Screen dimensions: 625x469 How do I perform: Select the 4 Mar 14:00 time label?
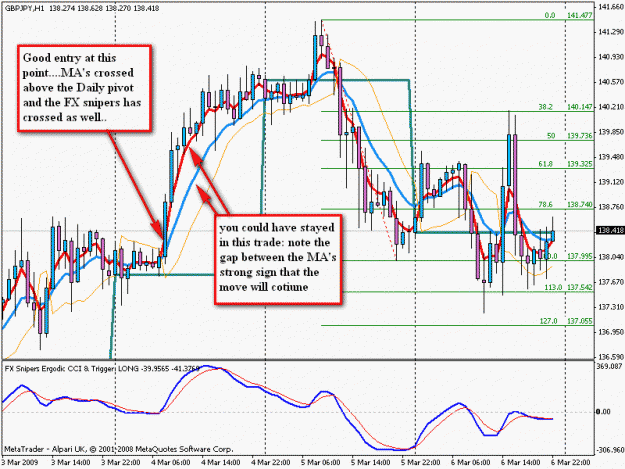click(221, 463)
